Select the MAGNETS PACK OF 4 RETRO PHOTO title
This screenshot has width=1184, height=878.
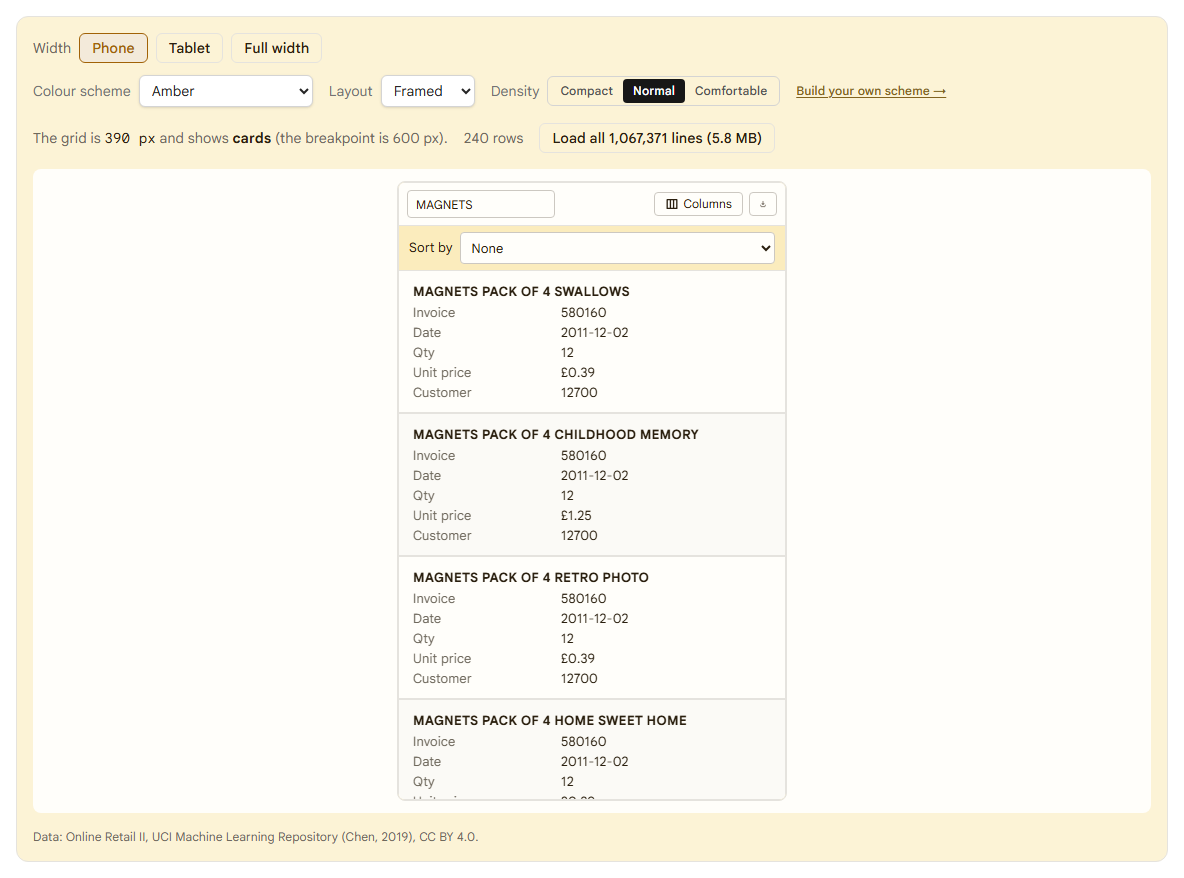click(531, 578)
